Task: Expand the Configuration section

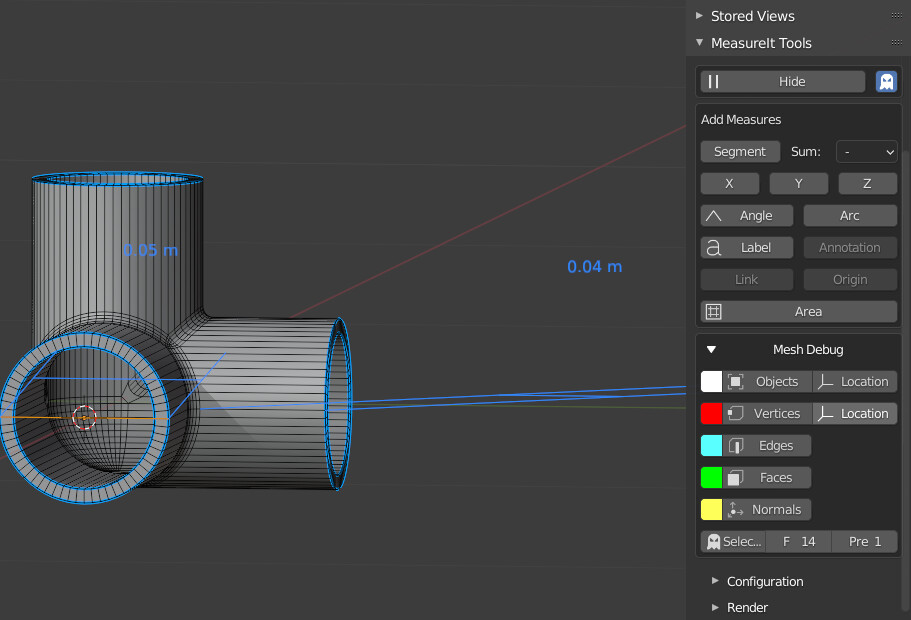Action: pyautogui.click(x=764, y=581)
